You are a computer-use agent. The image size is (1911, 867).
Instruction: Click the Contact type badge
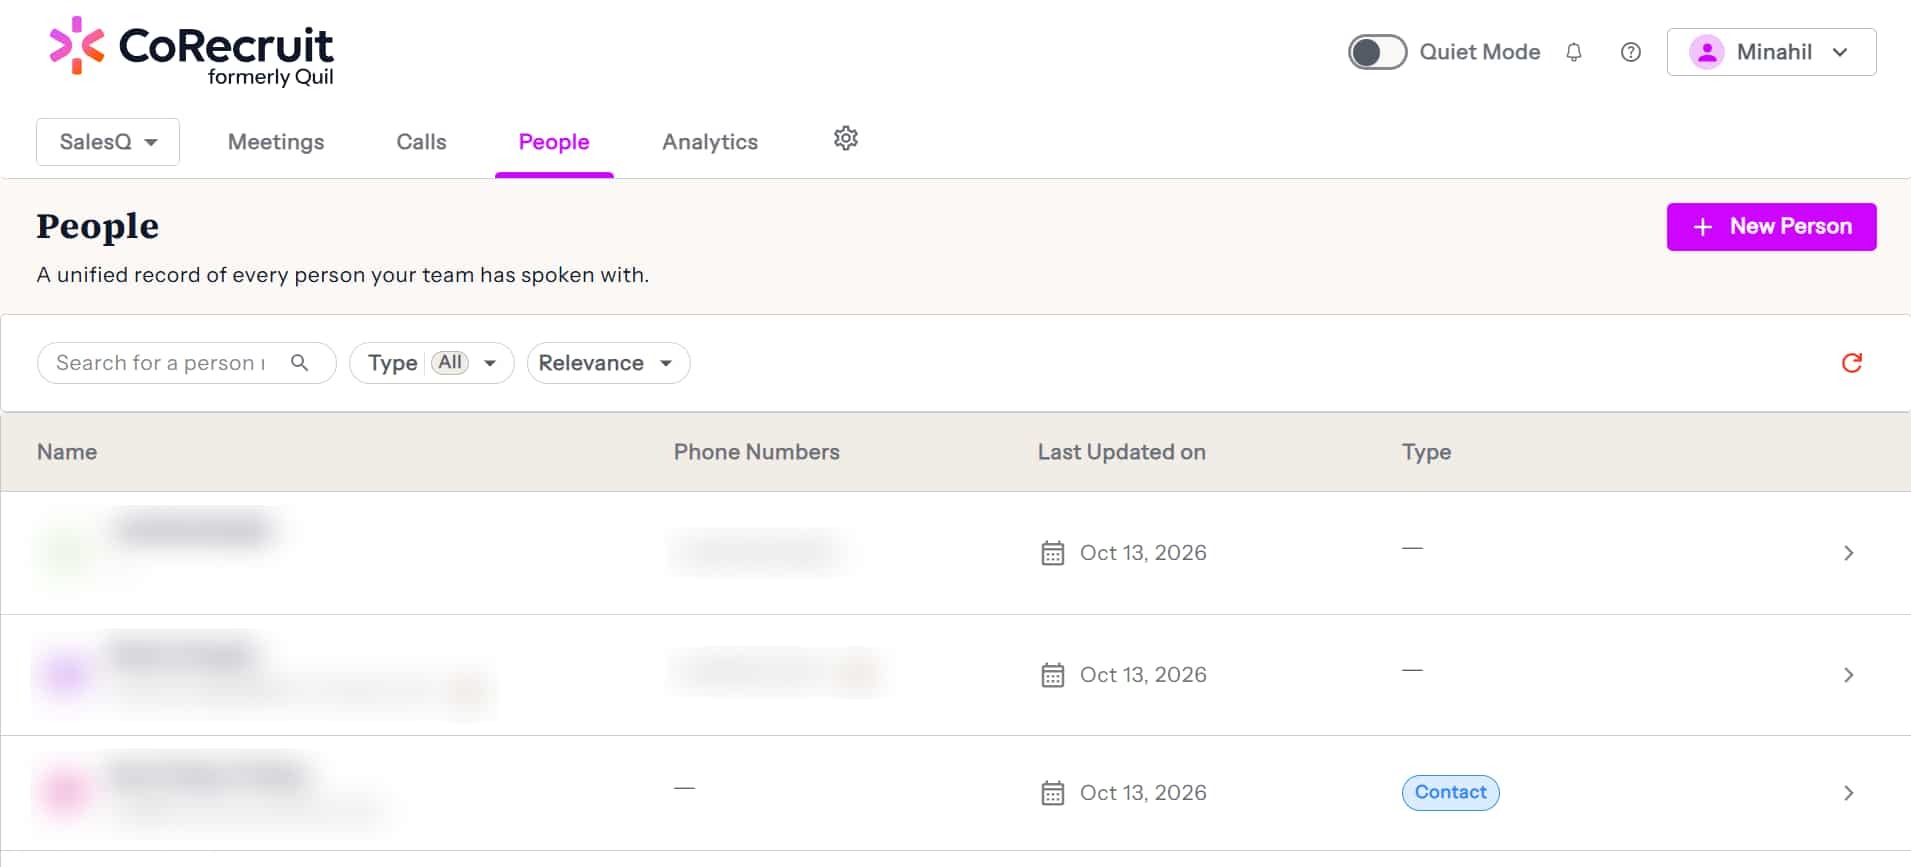click(x=1450, y=793)
